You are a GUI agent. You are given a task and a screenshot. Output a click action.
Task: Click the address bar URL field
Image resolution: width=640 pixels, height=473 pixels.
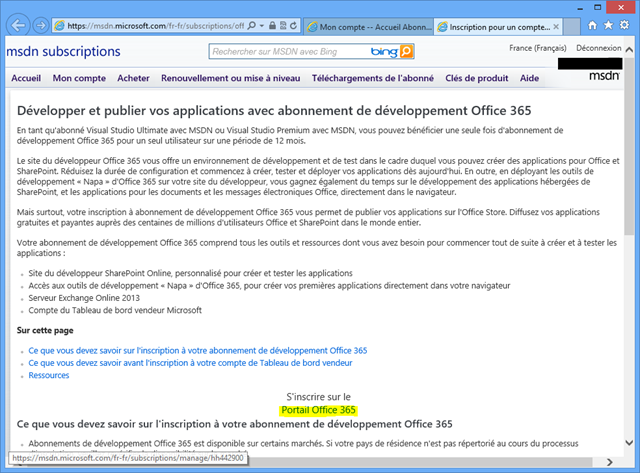pyautogui.click(x=156, y=26)
